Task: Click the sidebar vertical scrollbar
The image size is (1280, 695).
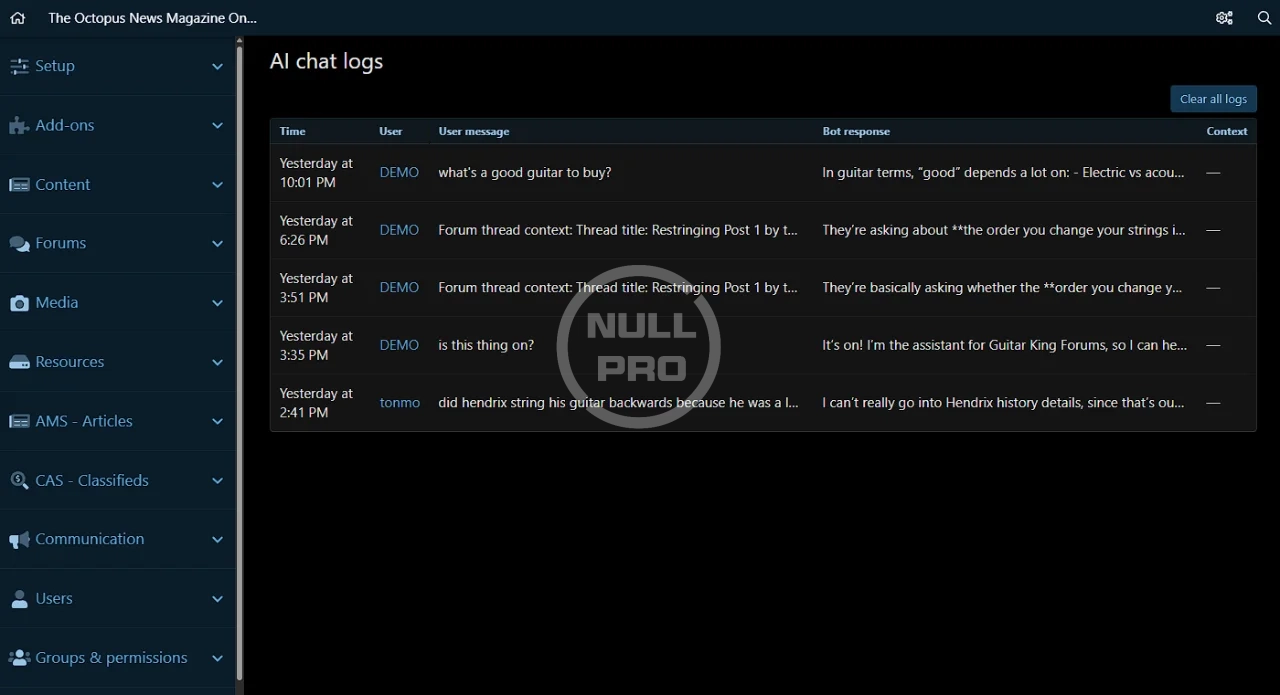Action: tap(239, 360)
